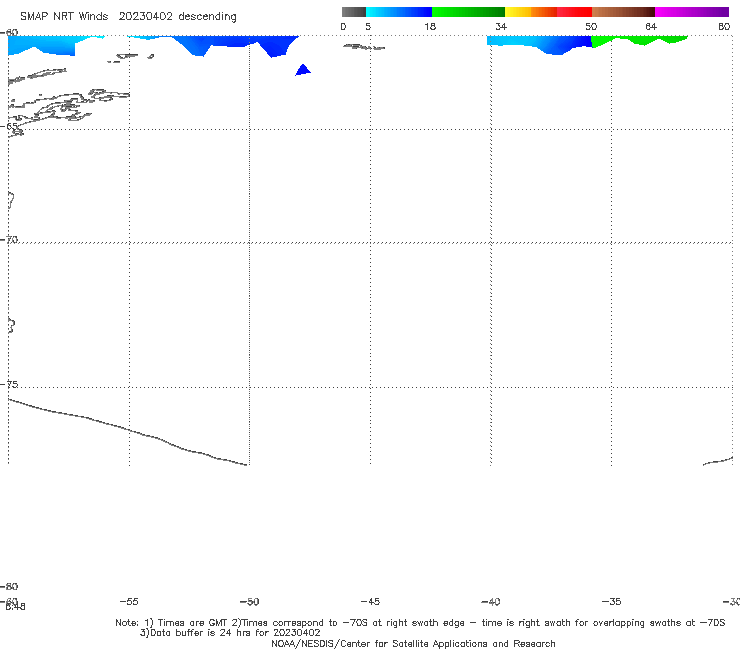Click the longitude label '-35'
Image resolution: width=740 pixels, height=650 pixels.
612,601
